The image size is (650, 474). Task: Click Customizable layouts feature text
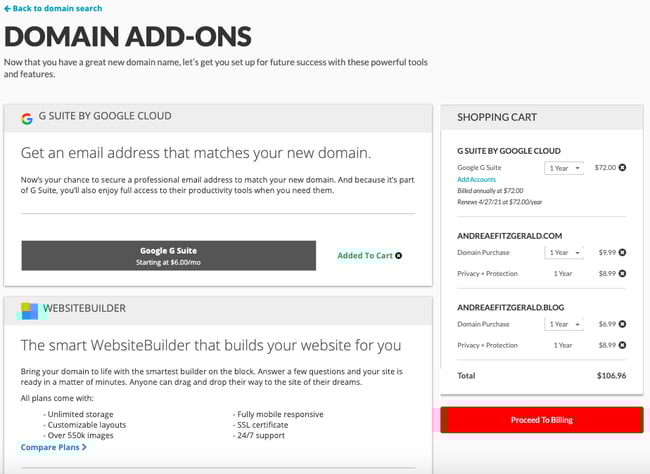[87, 425]
